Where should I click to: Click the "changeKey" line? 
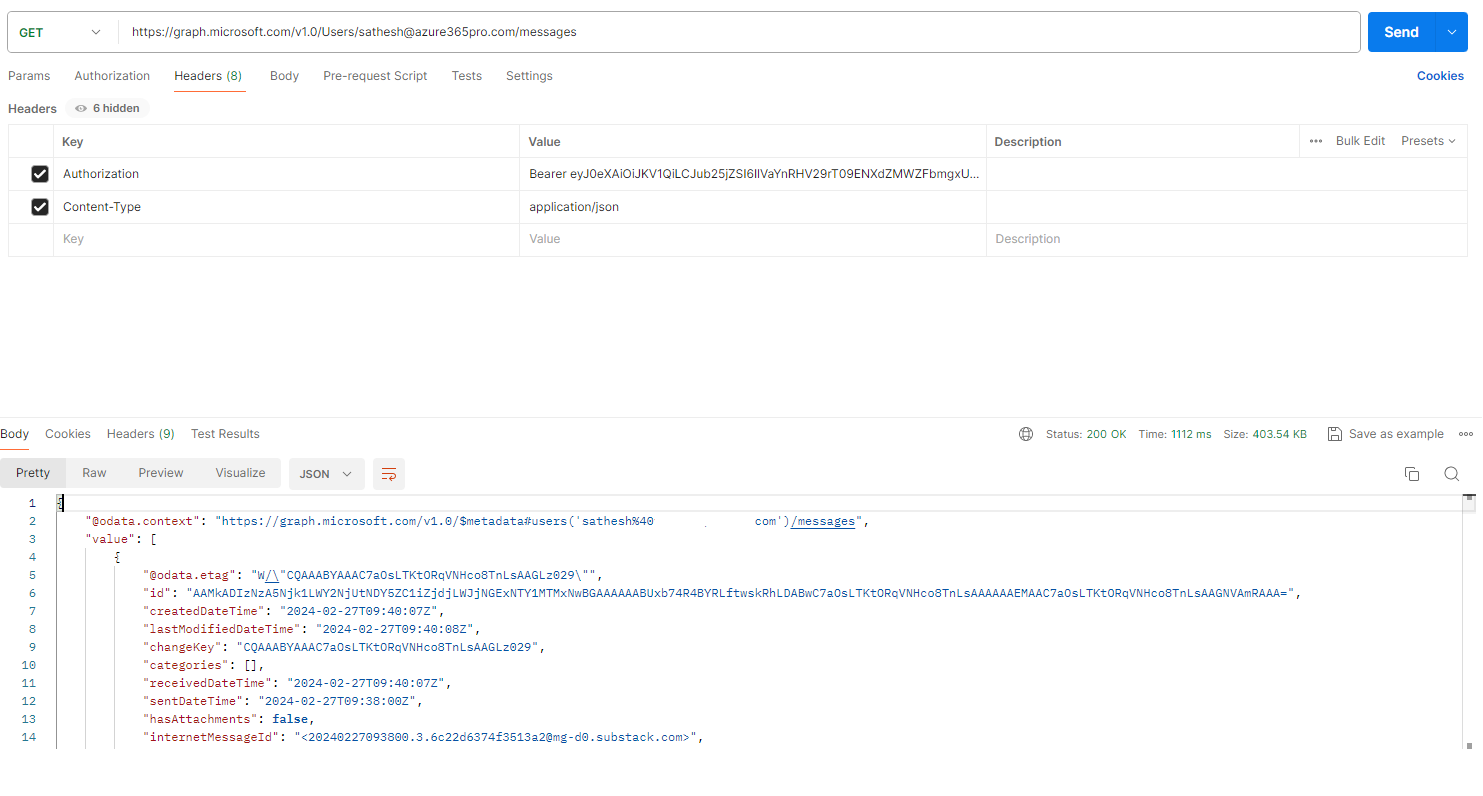(x=345, y=647)
